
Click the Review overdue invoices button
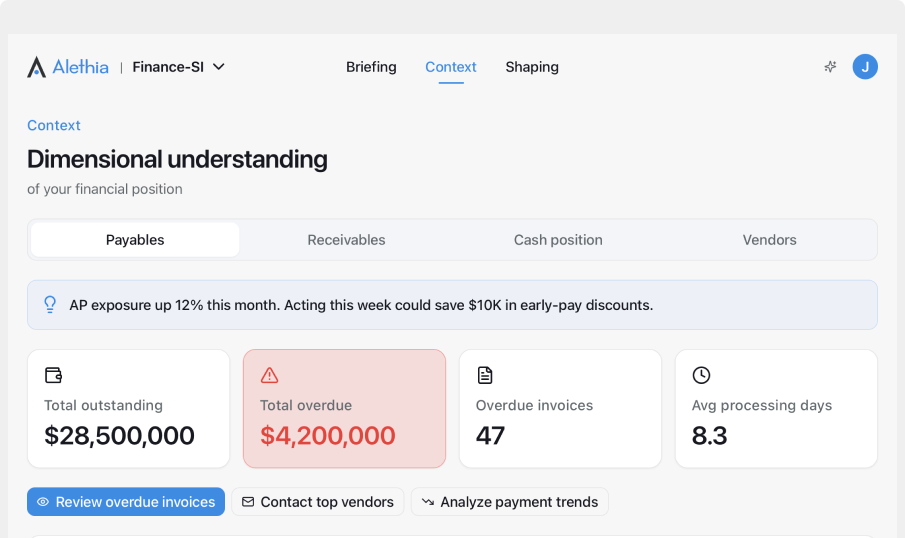point(126,502)
